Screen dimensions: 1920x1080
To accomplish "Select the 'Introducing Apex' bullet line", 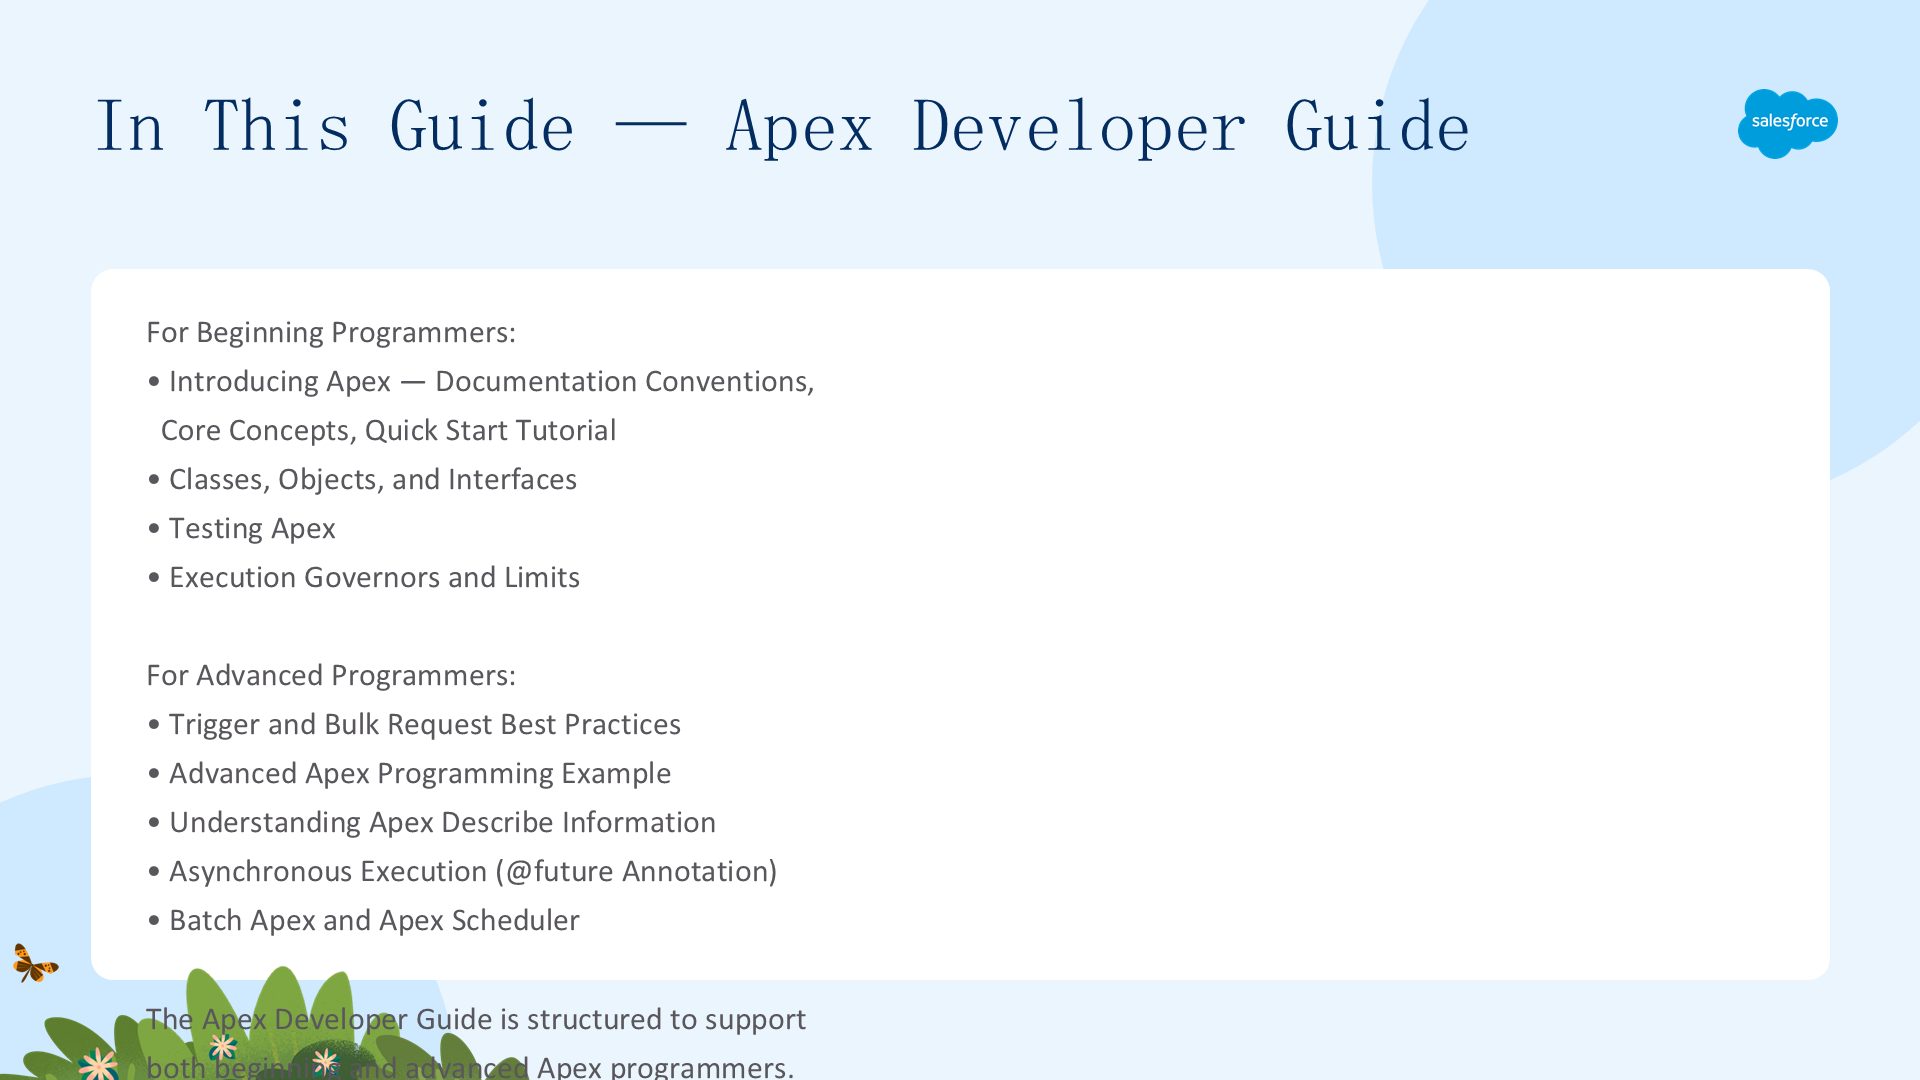I will (481, 381).
